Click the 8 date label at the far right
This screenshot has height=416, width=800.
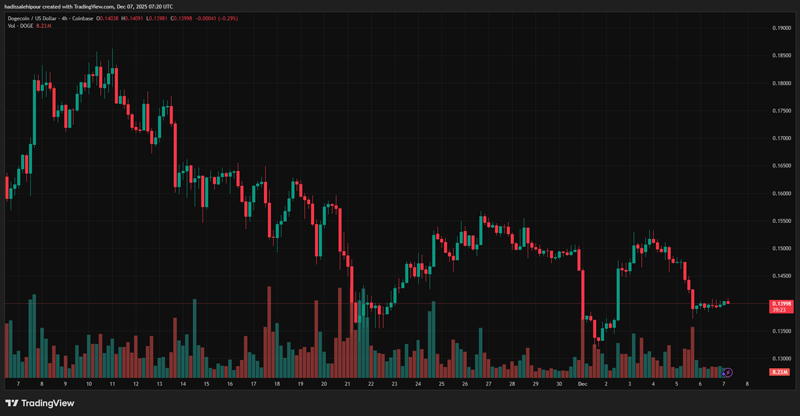[x=747, y=383]
